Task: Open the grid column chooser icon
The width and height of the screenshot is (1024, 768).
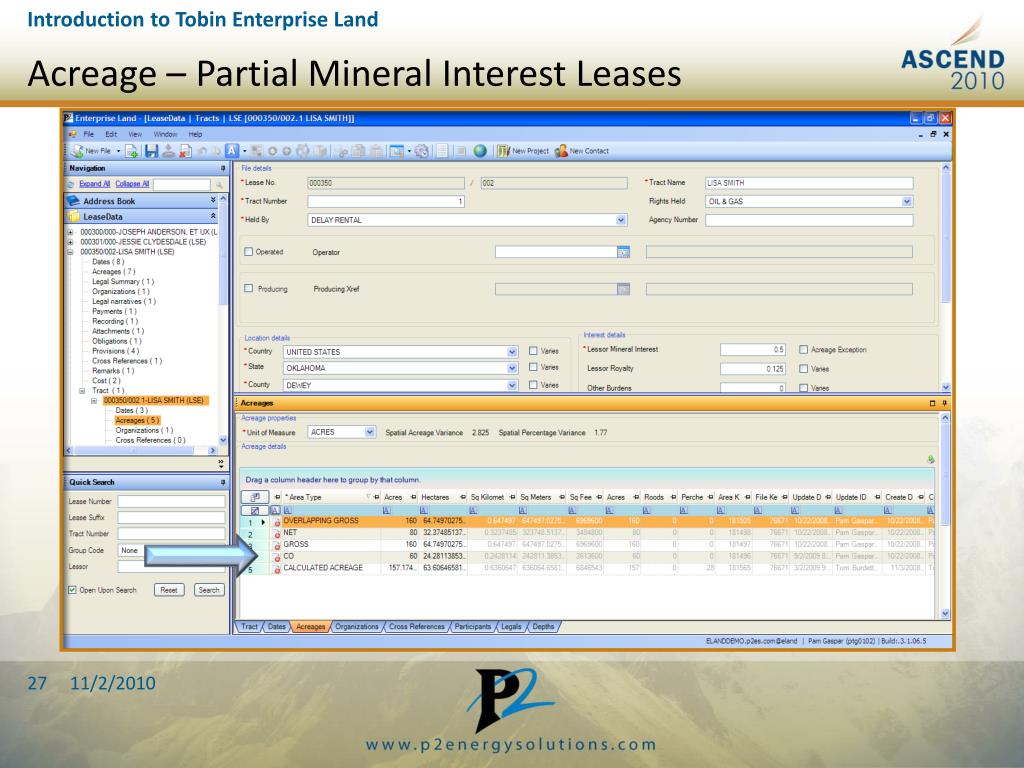Action: pos(255,497)
